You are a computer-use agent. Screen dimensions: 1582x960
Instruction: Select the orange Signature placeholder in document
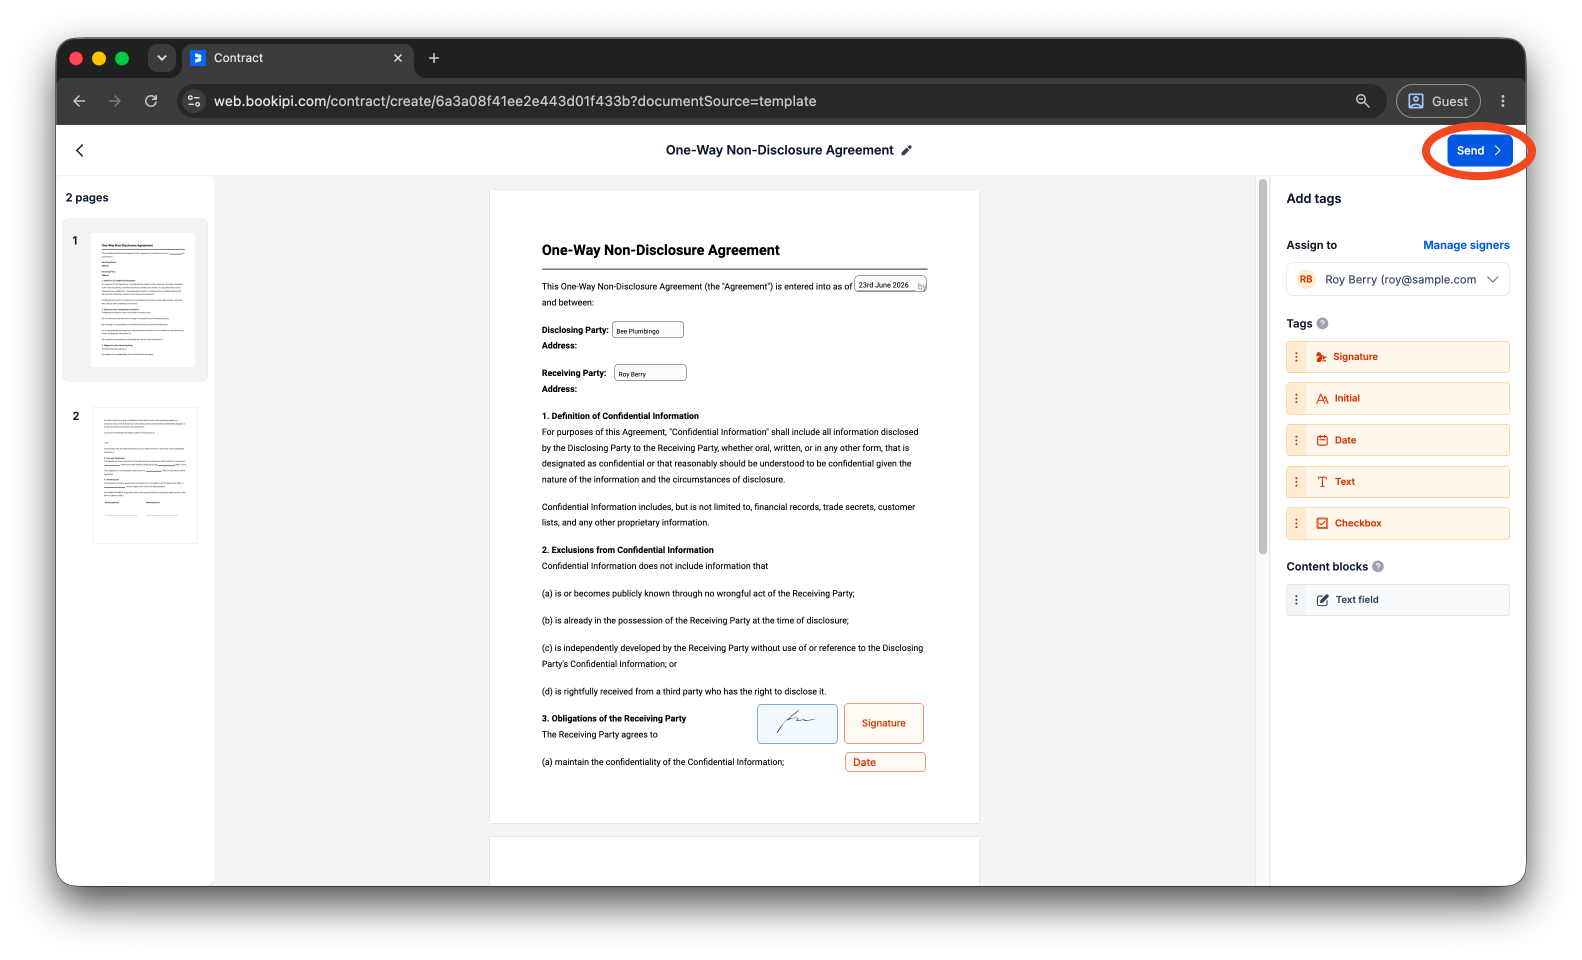[884, 724]
